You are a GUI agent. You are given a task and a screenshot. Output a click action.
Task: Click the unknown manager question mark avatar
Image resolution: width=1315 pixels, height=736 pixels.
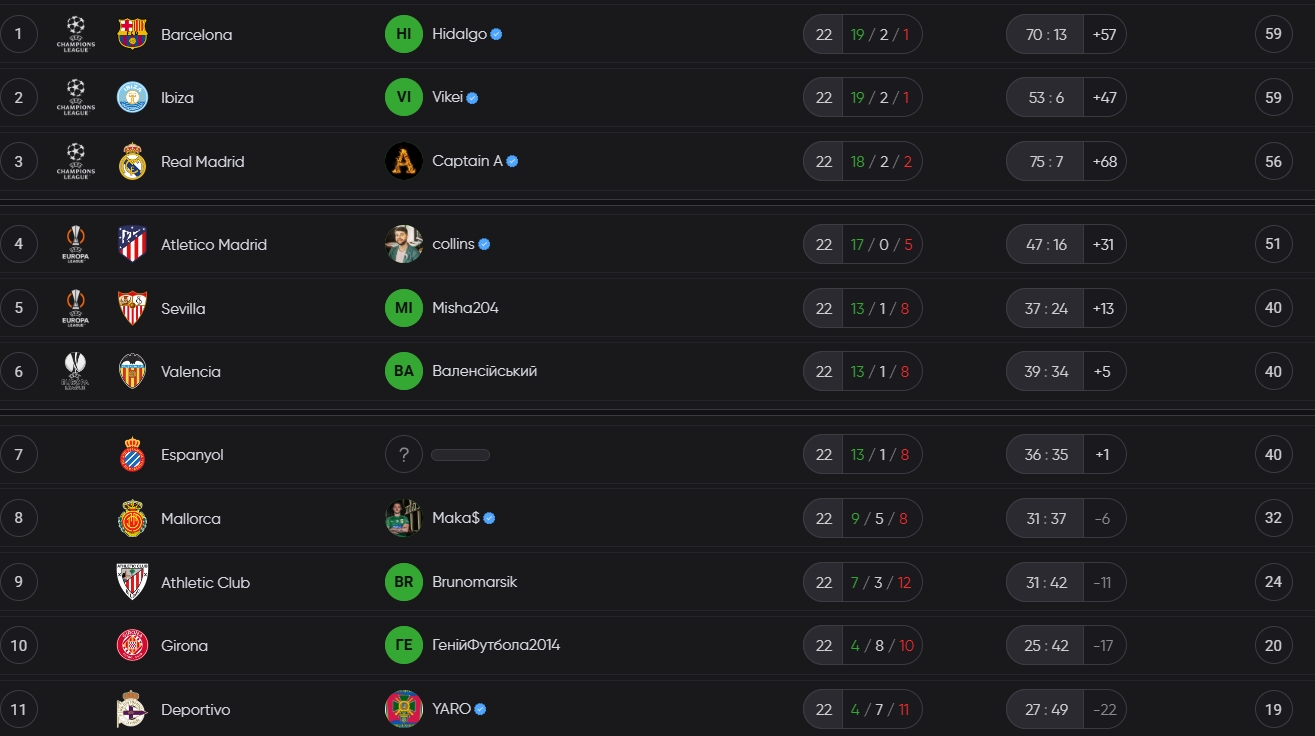pos(404,455)
